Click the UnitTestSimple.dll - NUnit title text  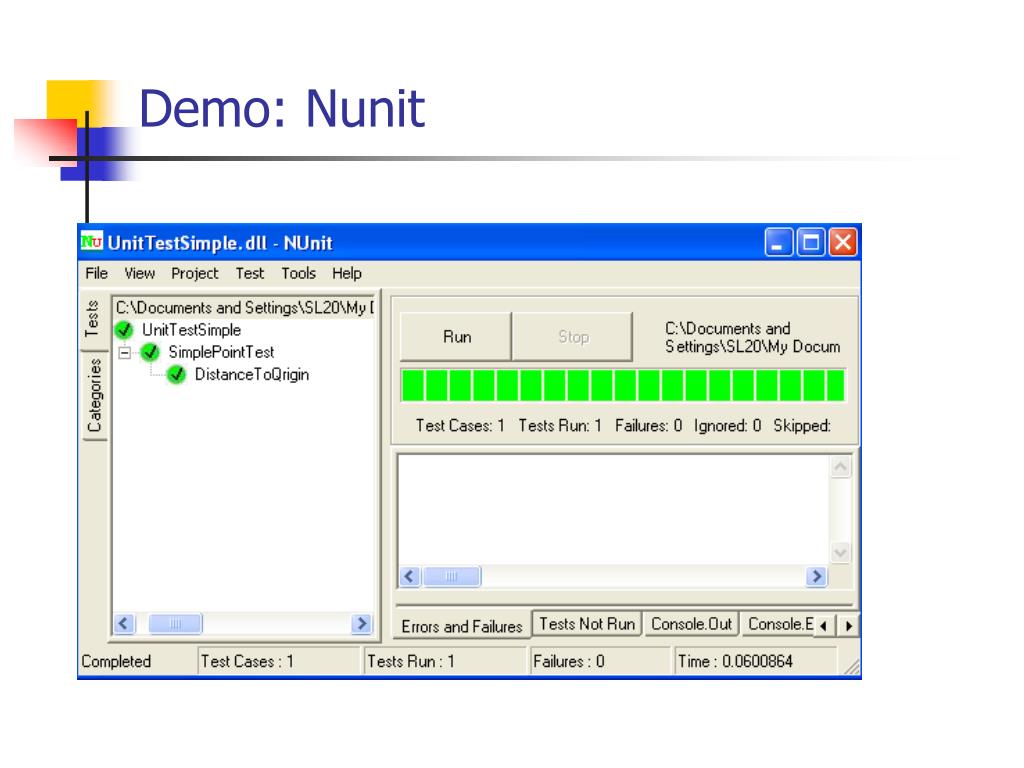(x=220, y=243)
